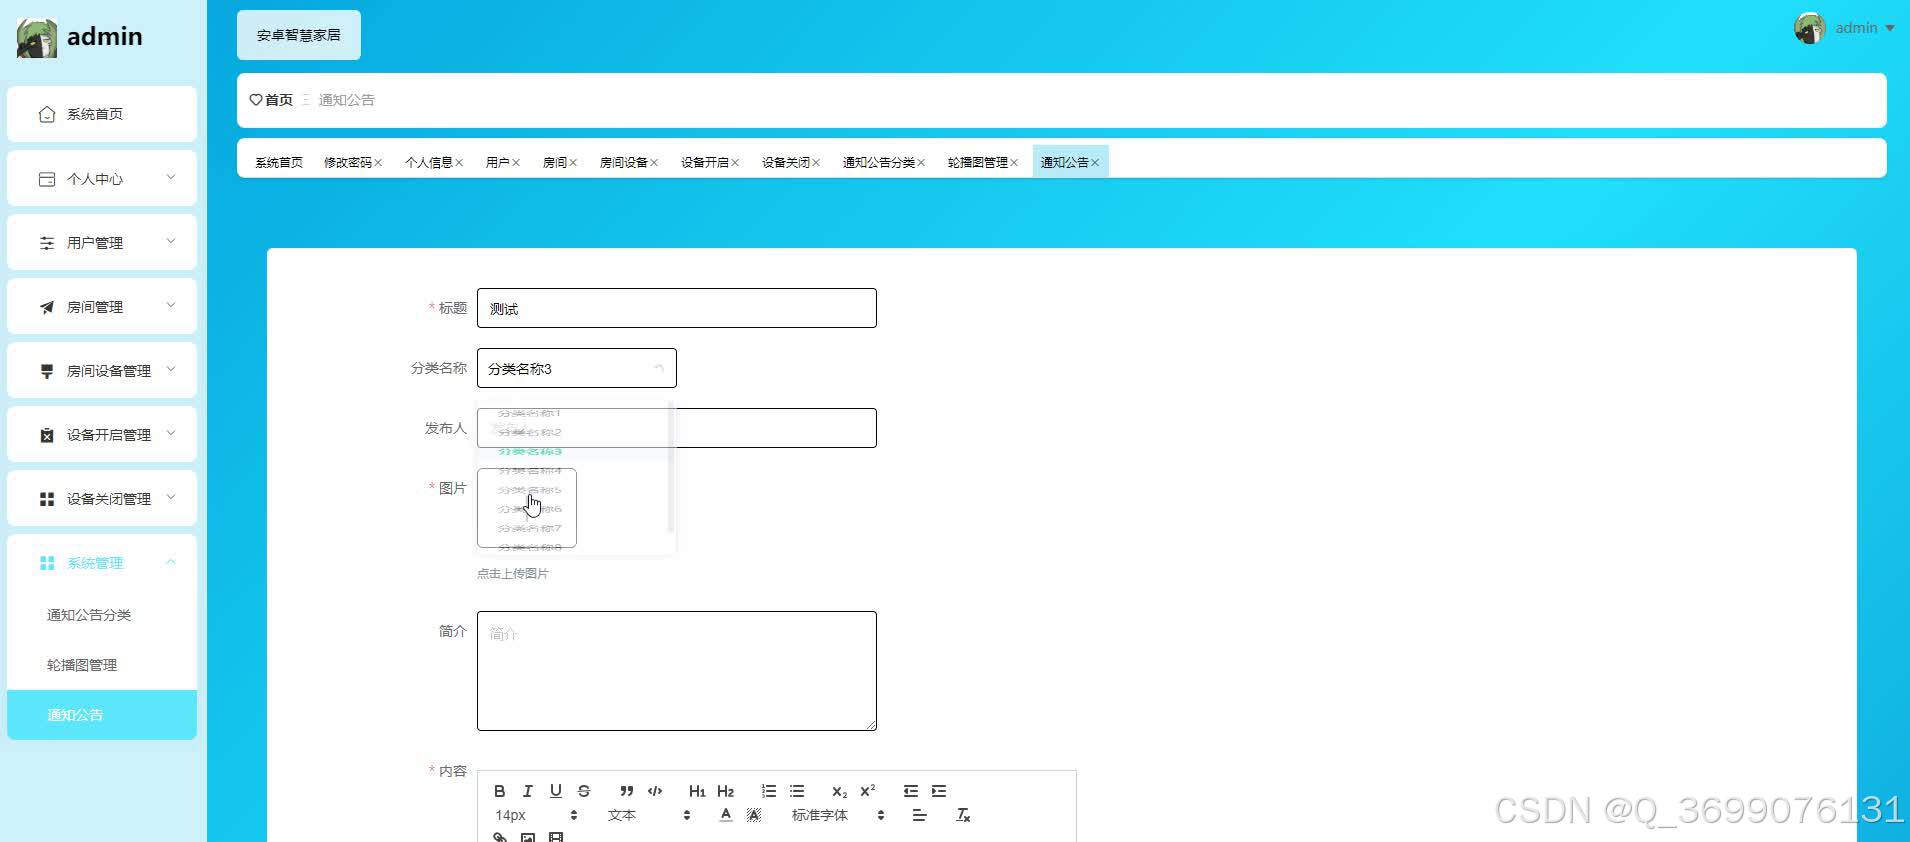
Task: Switch to the 修改密码 tab
Action: point(348,162)
